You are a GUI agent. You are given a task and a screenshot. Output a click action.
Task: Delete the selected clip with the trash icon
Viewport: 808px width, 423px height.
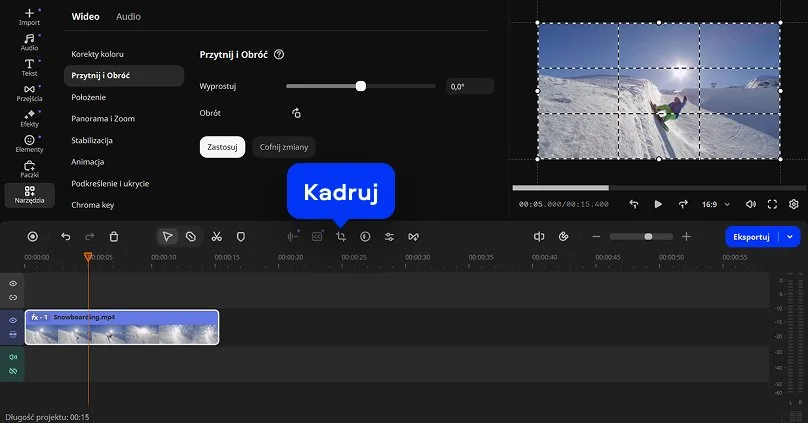(x=114, y=237)
